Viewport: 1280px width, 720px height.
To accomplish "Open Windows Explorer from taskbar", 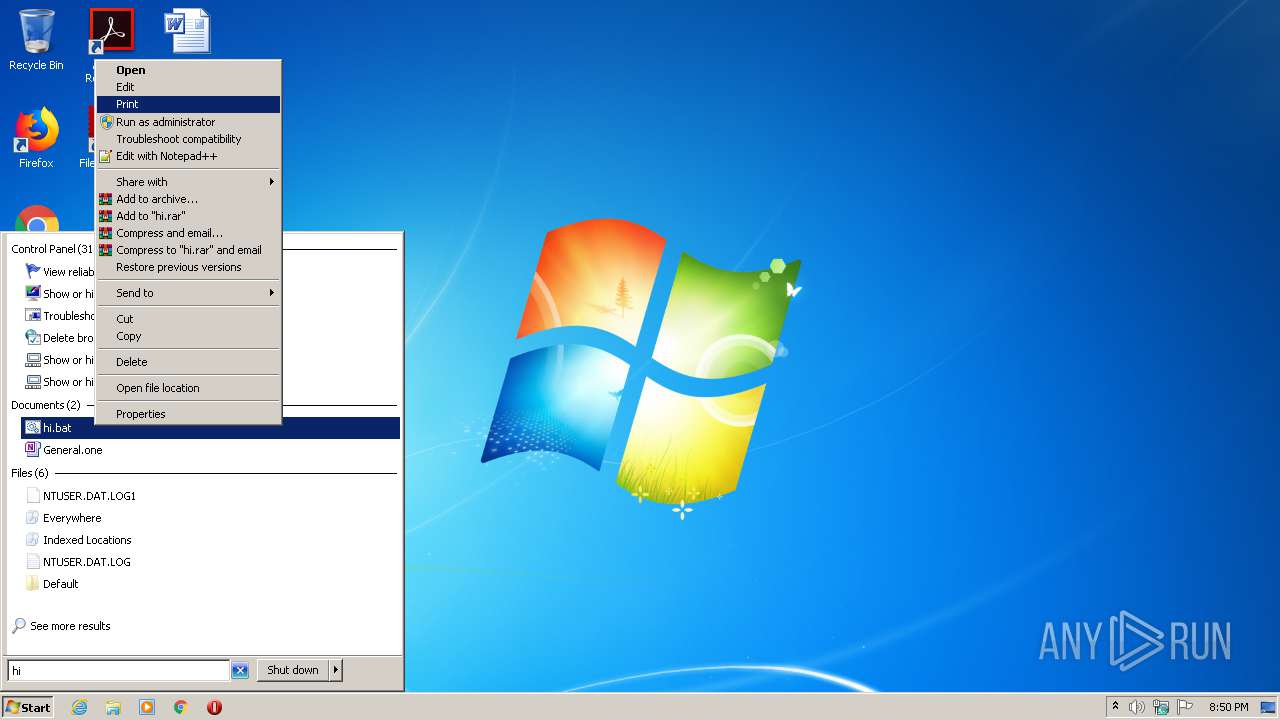I will coord(113,707).
